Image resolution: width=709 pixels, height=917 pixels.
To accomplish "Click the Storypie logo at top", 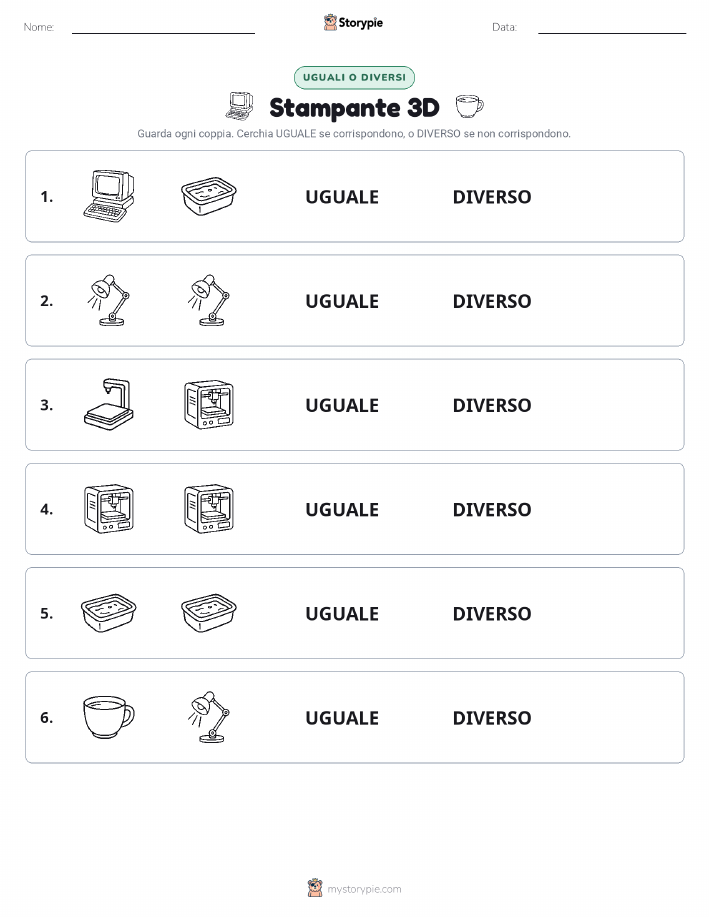I will tap(353, 23).
